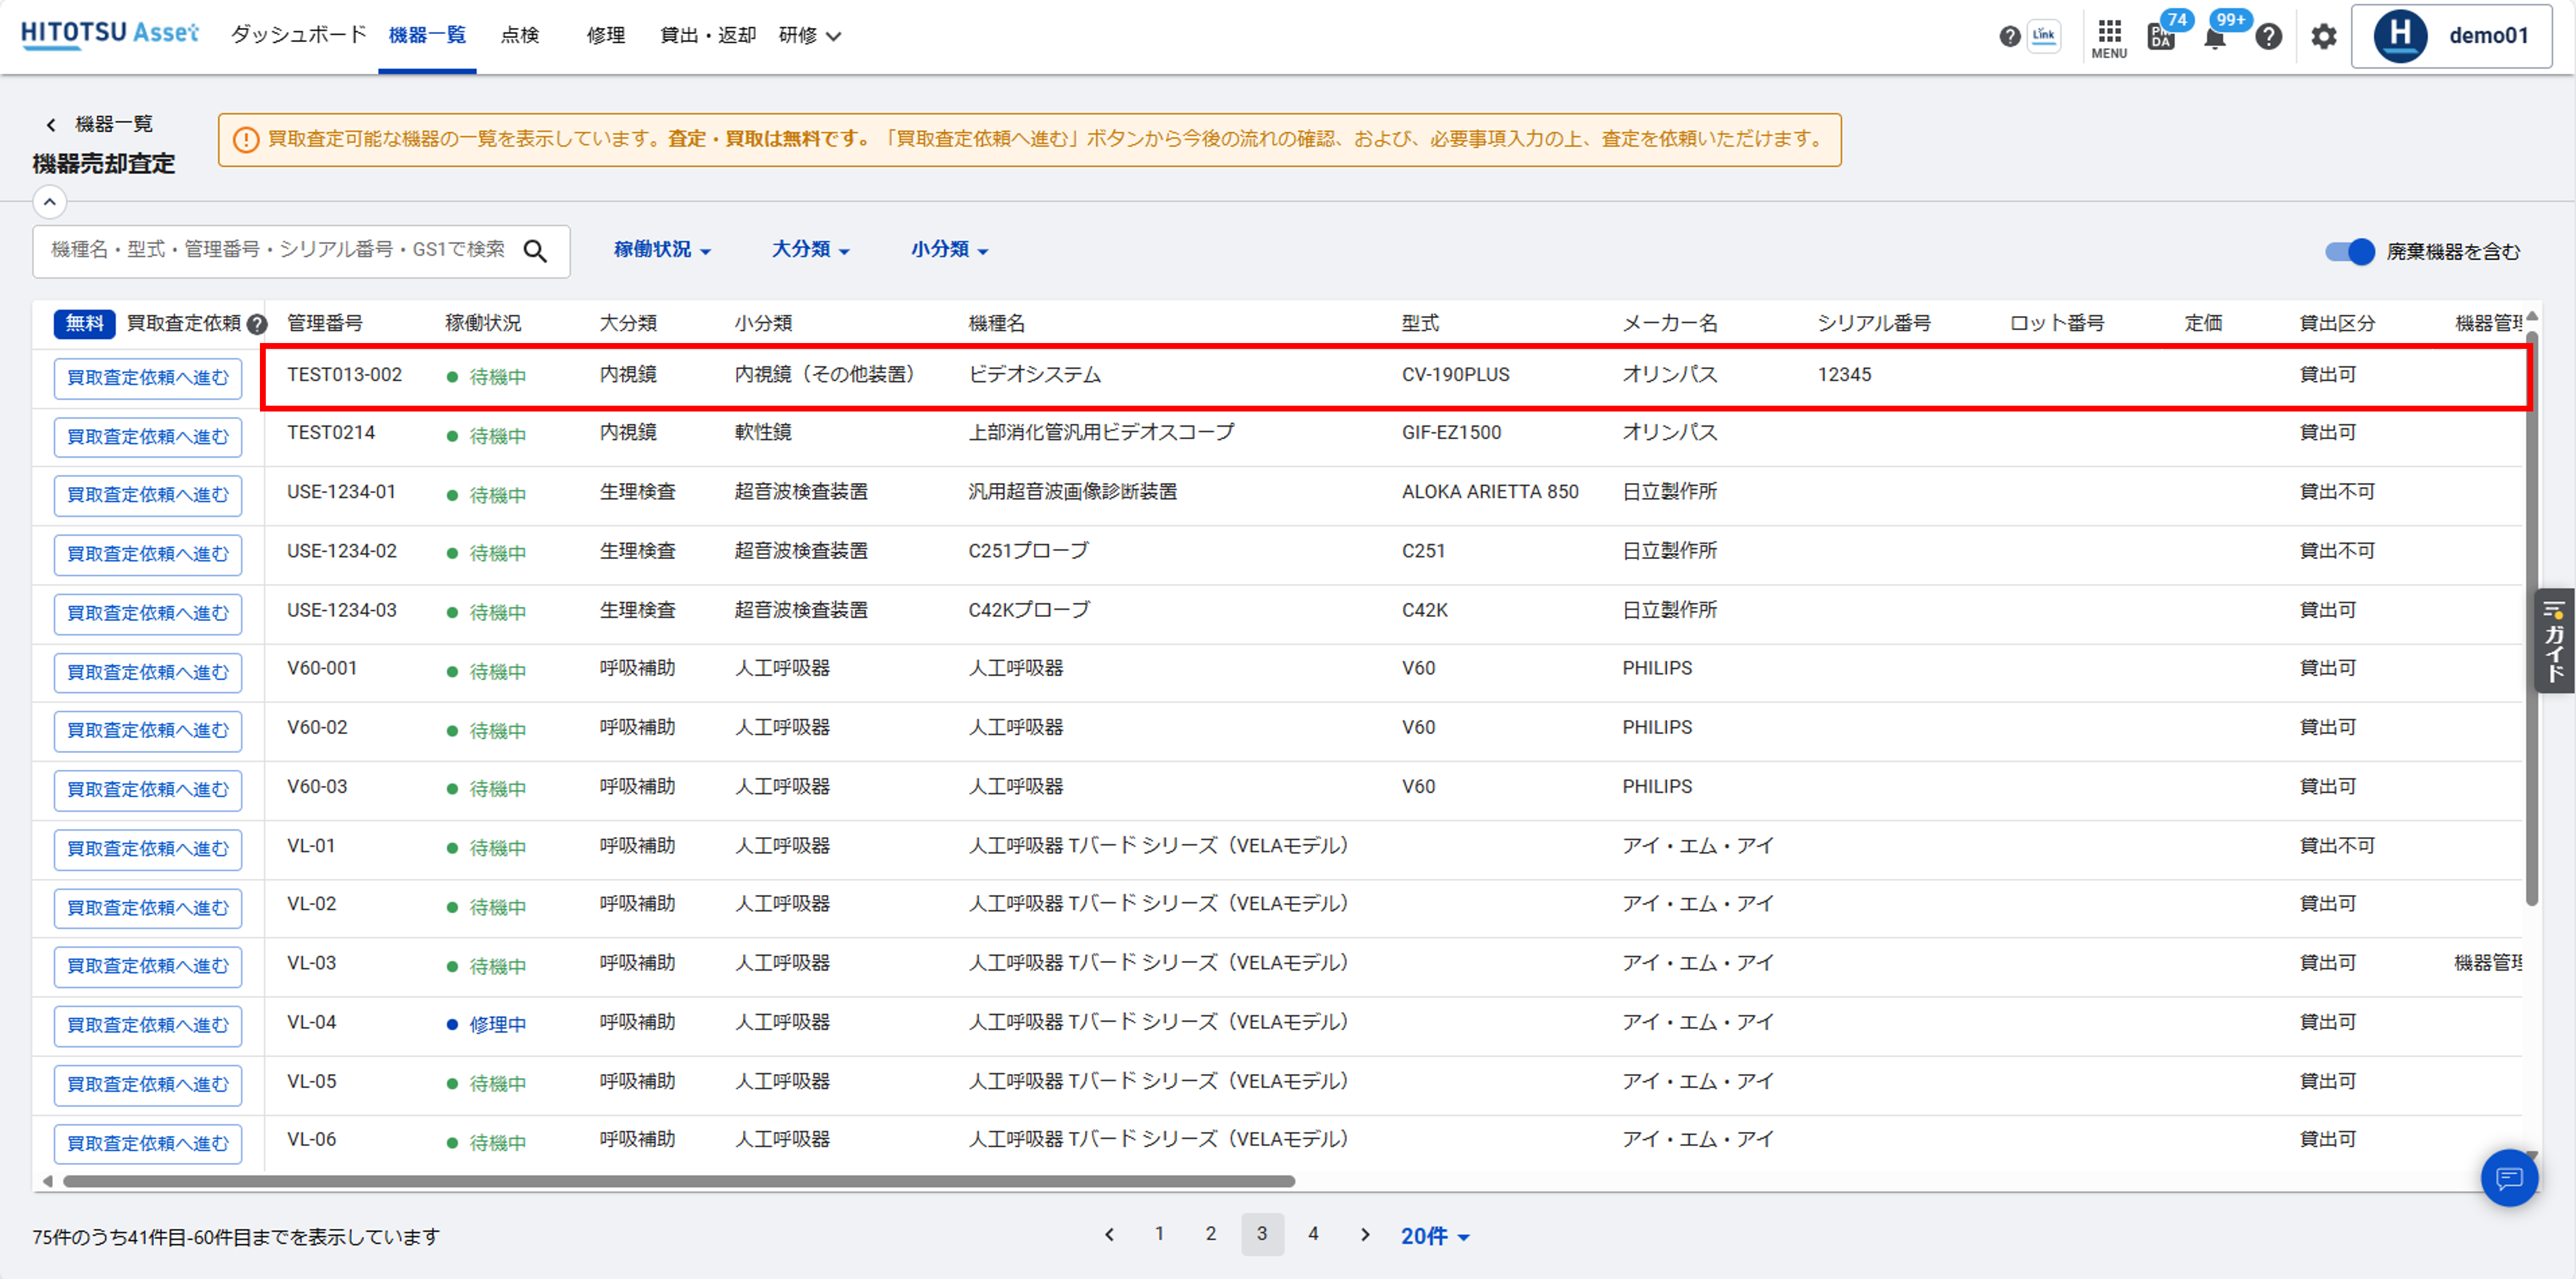Click the 待機中 status for VL-05
The width and height of the screenshot is (2576, 1279).
point(487,1084)
